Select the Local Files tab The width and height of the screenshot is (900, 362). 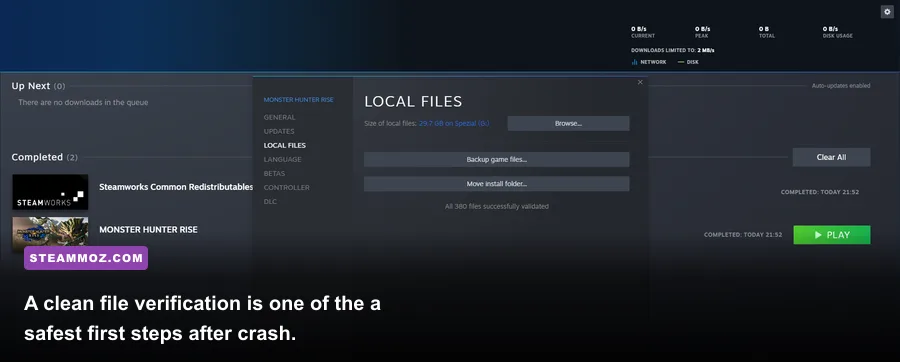pyautogui.click(x=285, y=145)
